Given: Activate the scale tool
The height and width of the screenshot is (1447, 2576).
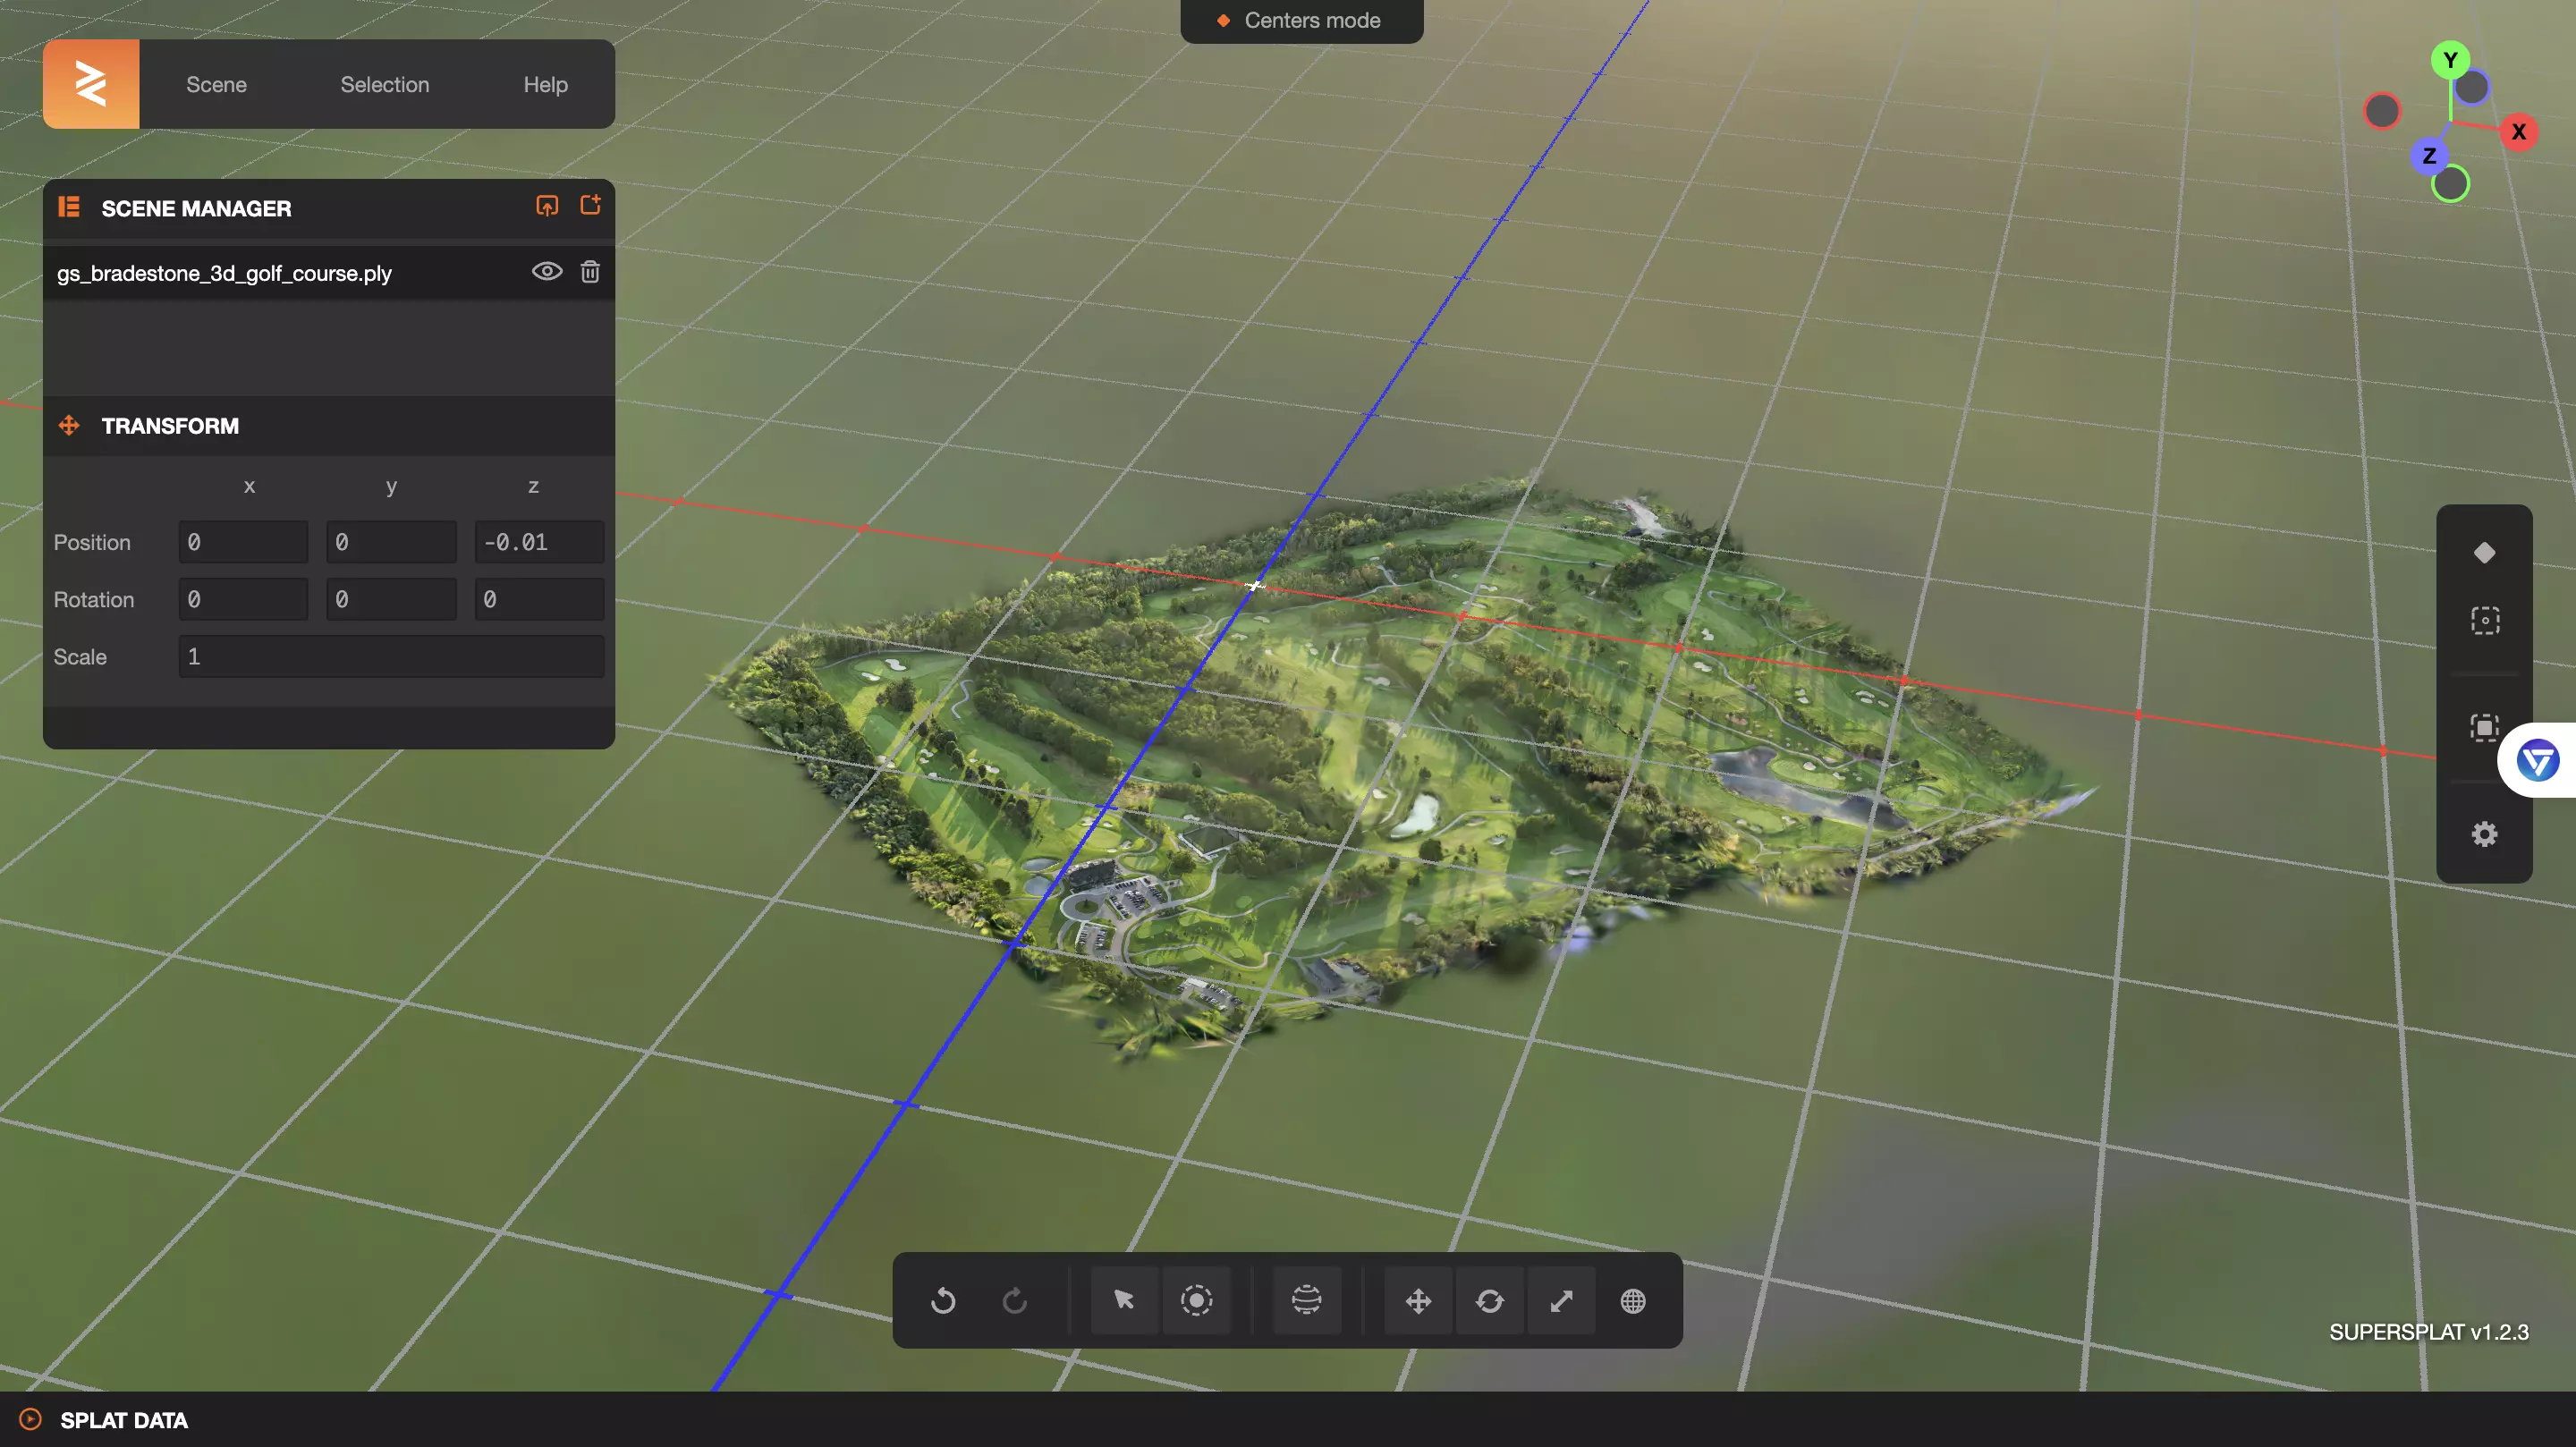Looking at the screenshot, I should 1561,1300.
